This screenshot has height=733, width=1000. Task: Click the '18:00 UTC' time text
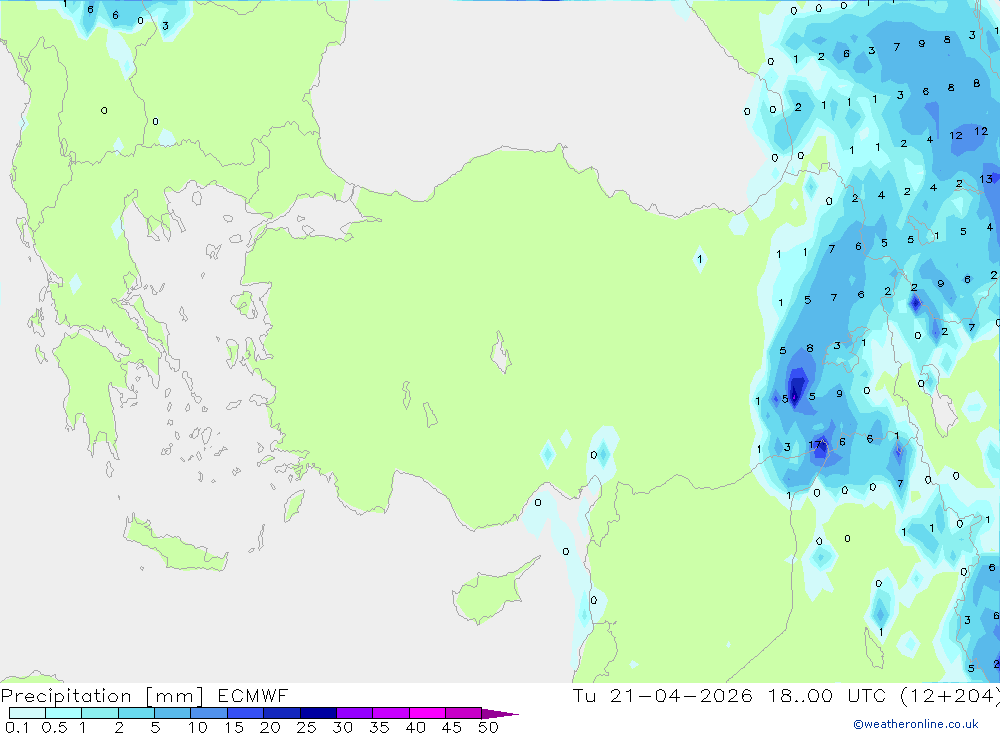tap(827, 695)
